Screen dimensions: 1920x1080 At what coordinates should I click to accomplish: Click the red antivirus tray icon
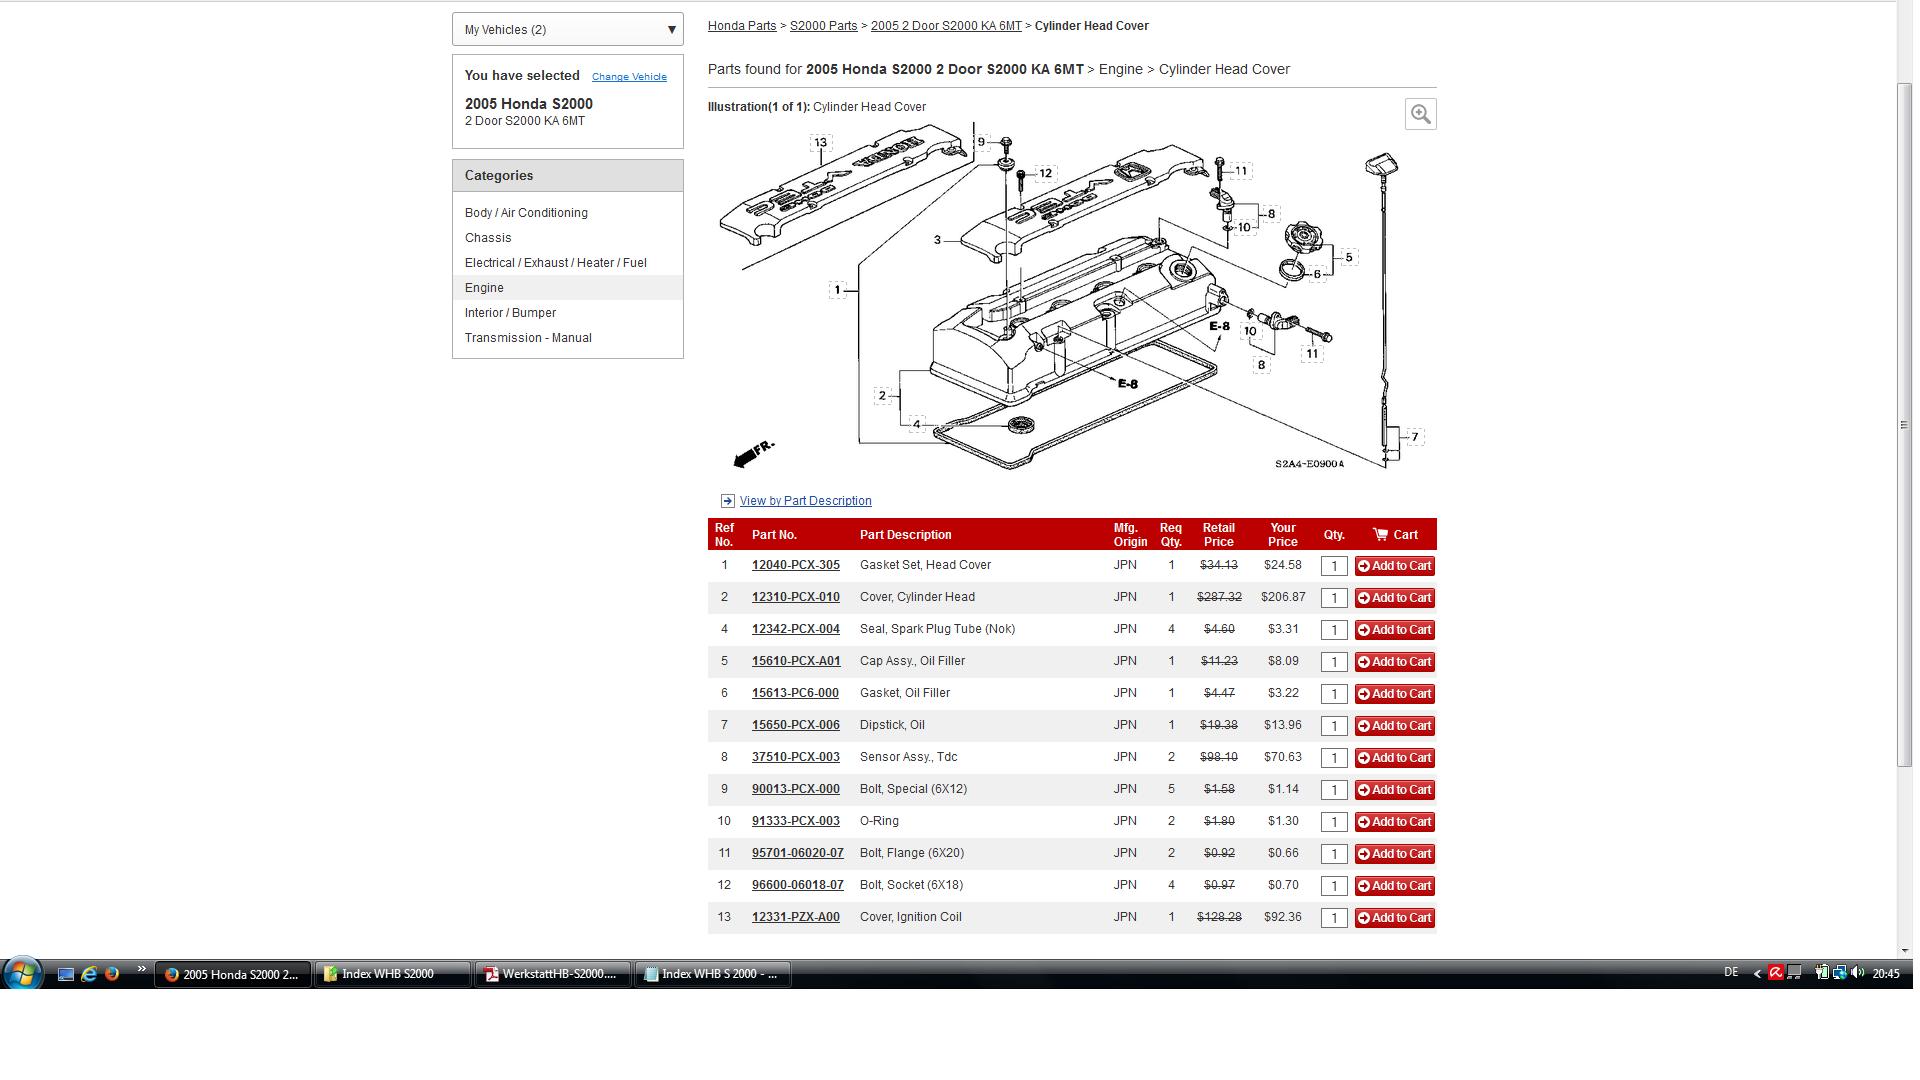pos(1775,973)
